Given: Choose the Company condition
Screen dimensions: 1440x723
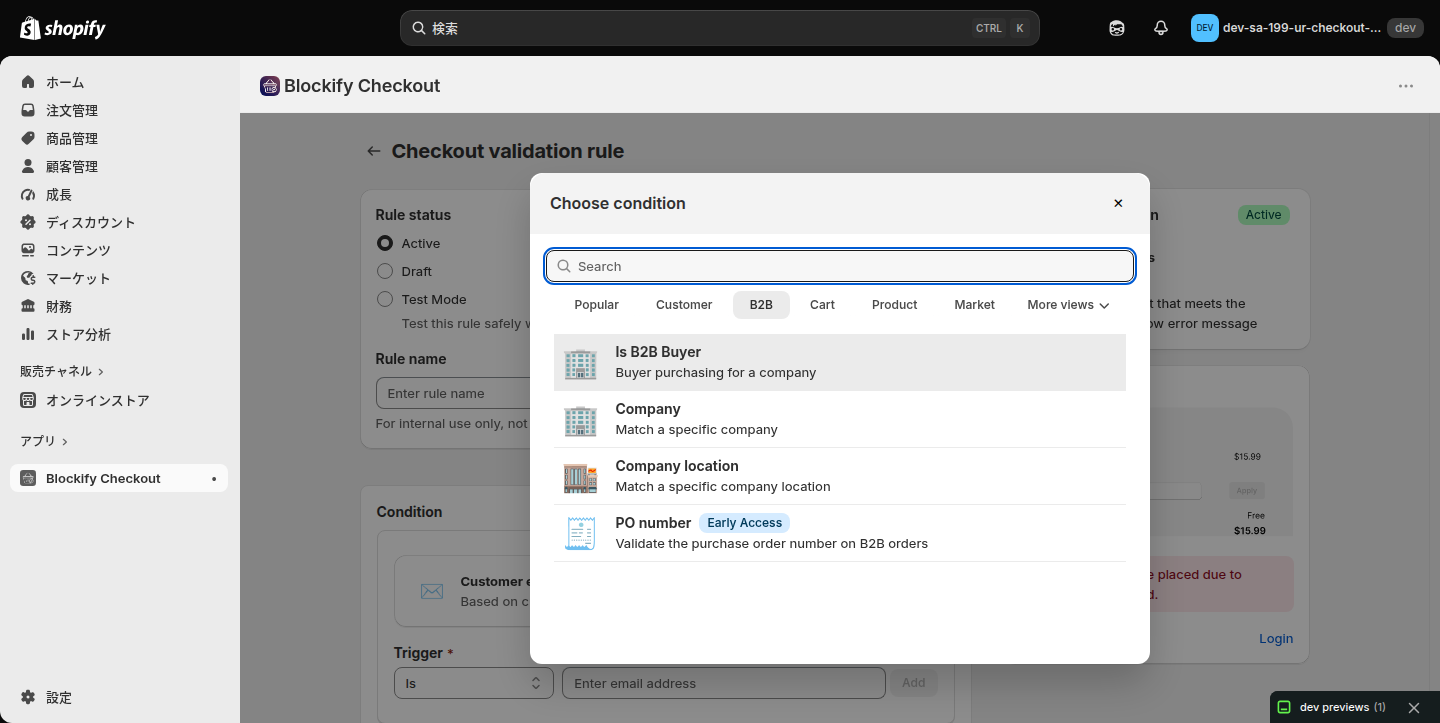Looking at the screenshot, I should click(x=840, y=419).
